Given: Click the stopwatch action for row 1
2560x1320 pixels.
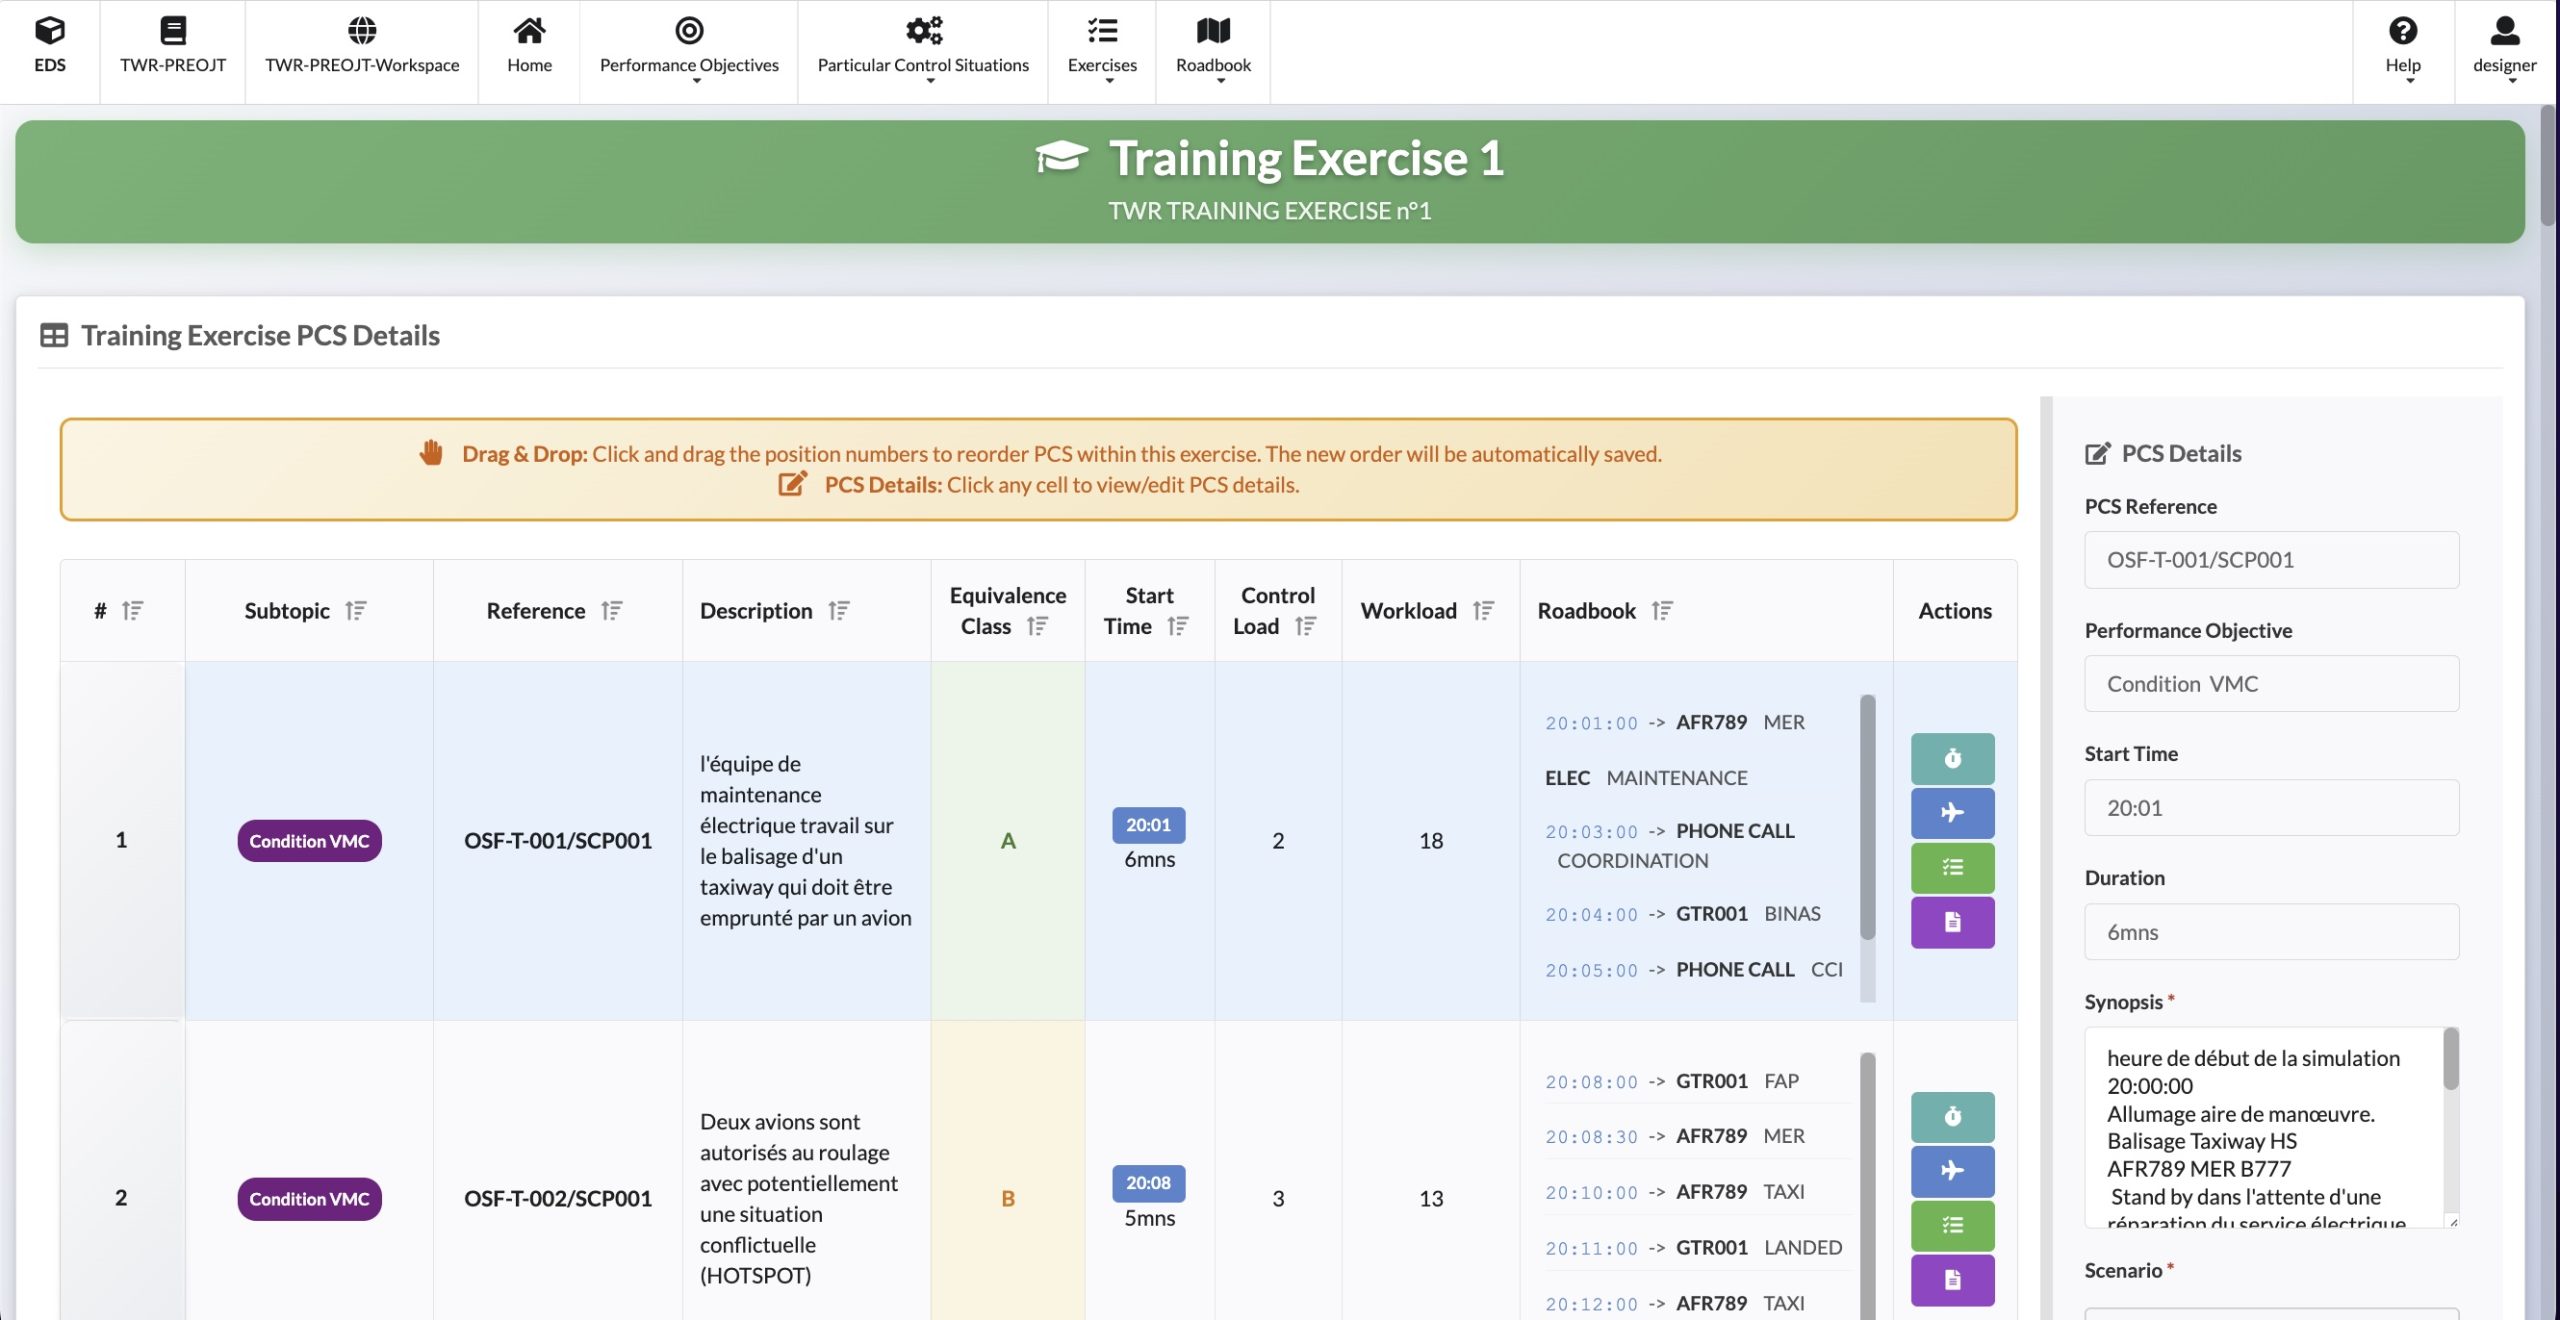Looking at the screenshot, I should (x=1951, y=759).
